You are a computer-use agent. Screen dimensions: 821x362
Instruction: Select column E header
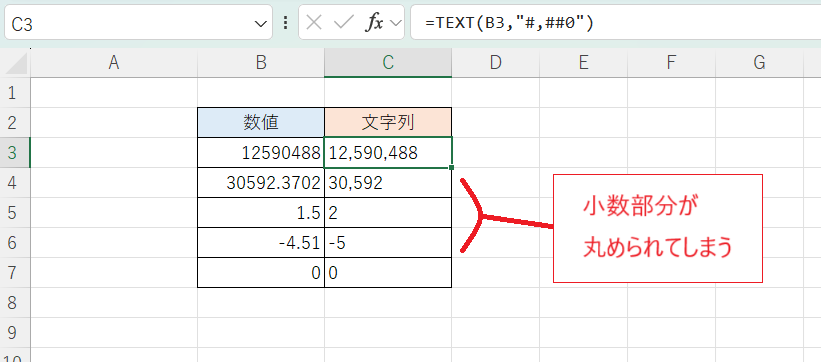pos(583,63)
